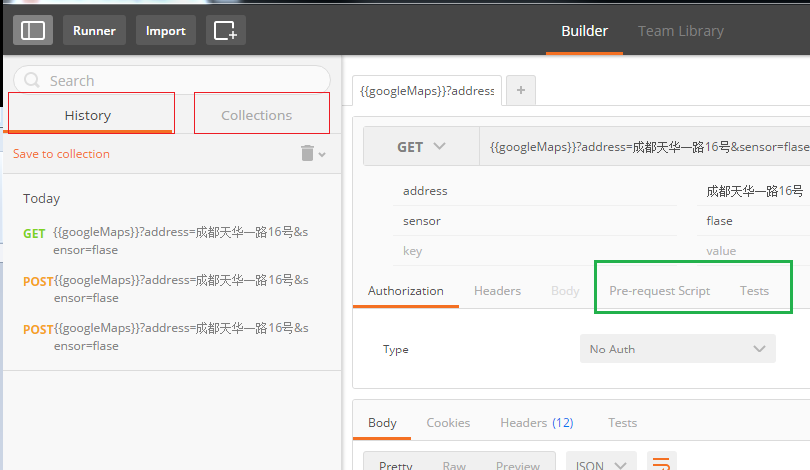This screenshot has width=810, height=470.
Task: Open the request Tests tab
Action: tap(754, 291)
